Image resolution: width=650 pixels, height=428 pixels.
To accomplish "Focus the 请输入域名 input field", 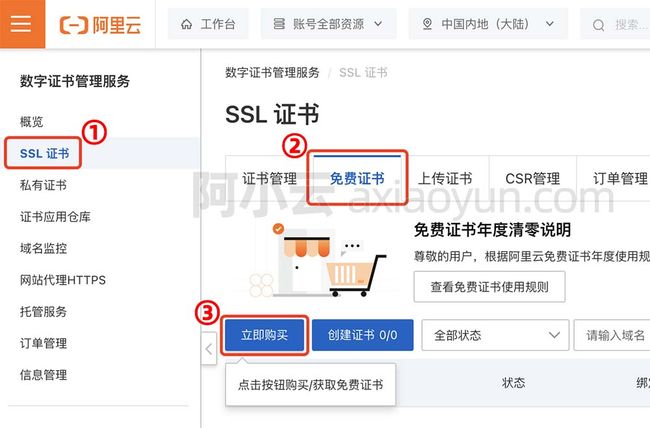I will click(x=612, y=335).
